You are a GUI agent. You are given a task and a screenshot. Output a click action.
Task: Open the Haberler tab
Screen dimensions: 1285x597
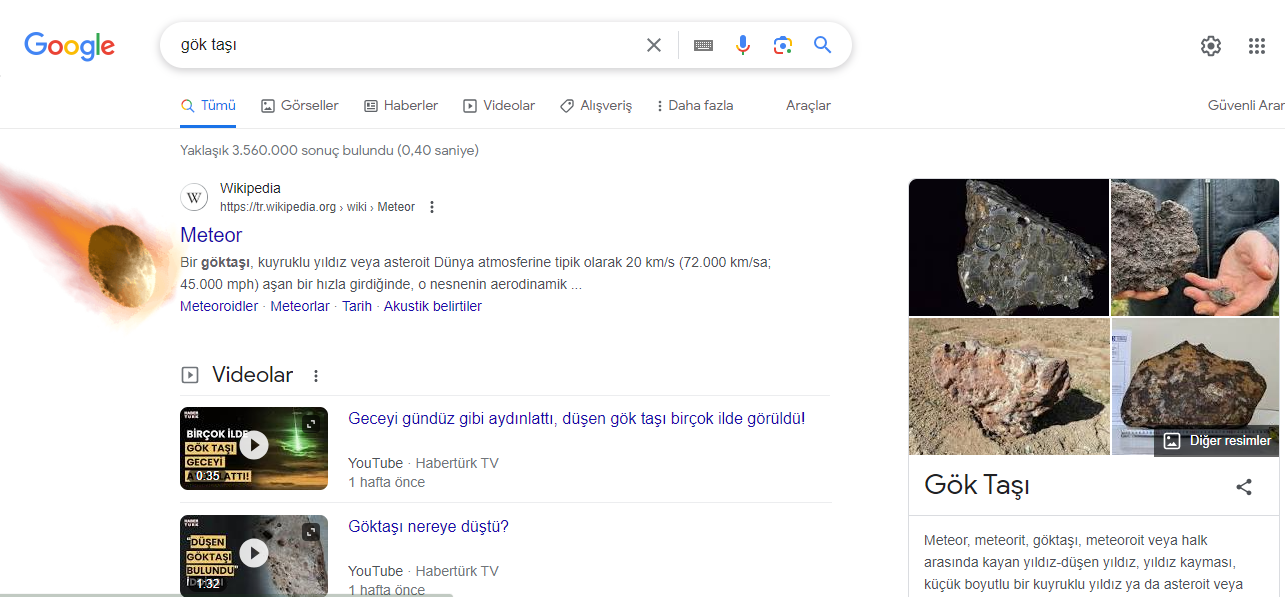point(400,105)
